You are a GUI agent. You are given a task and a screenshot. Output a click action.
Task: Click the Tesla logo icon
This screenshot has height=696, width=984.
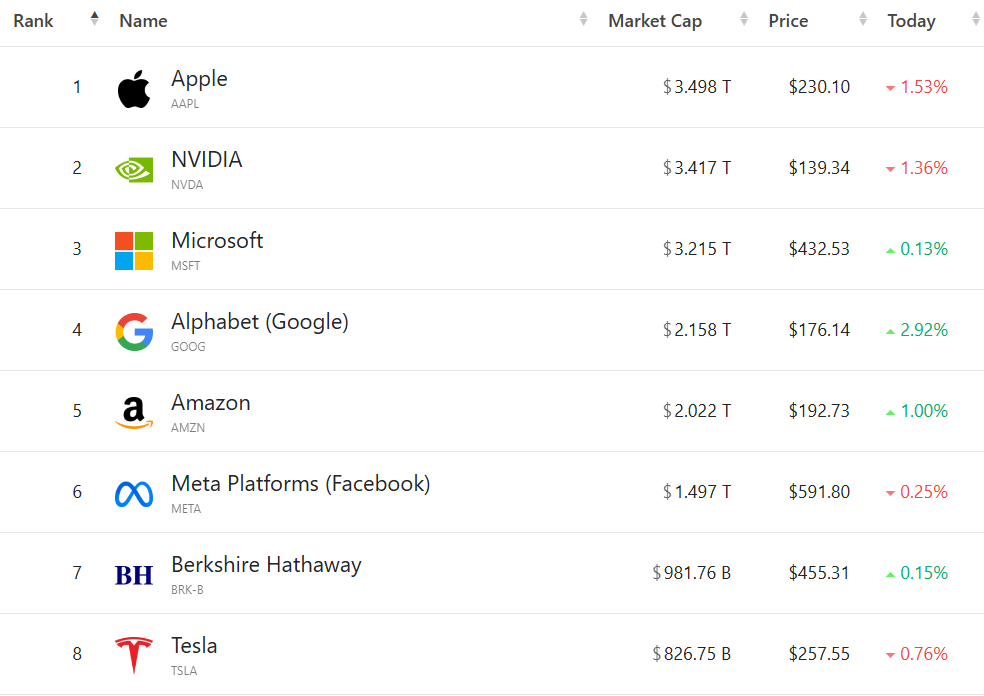click(x=134, y=655)
